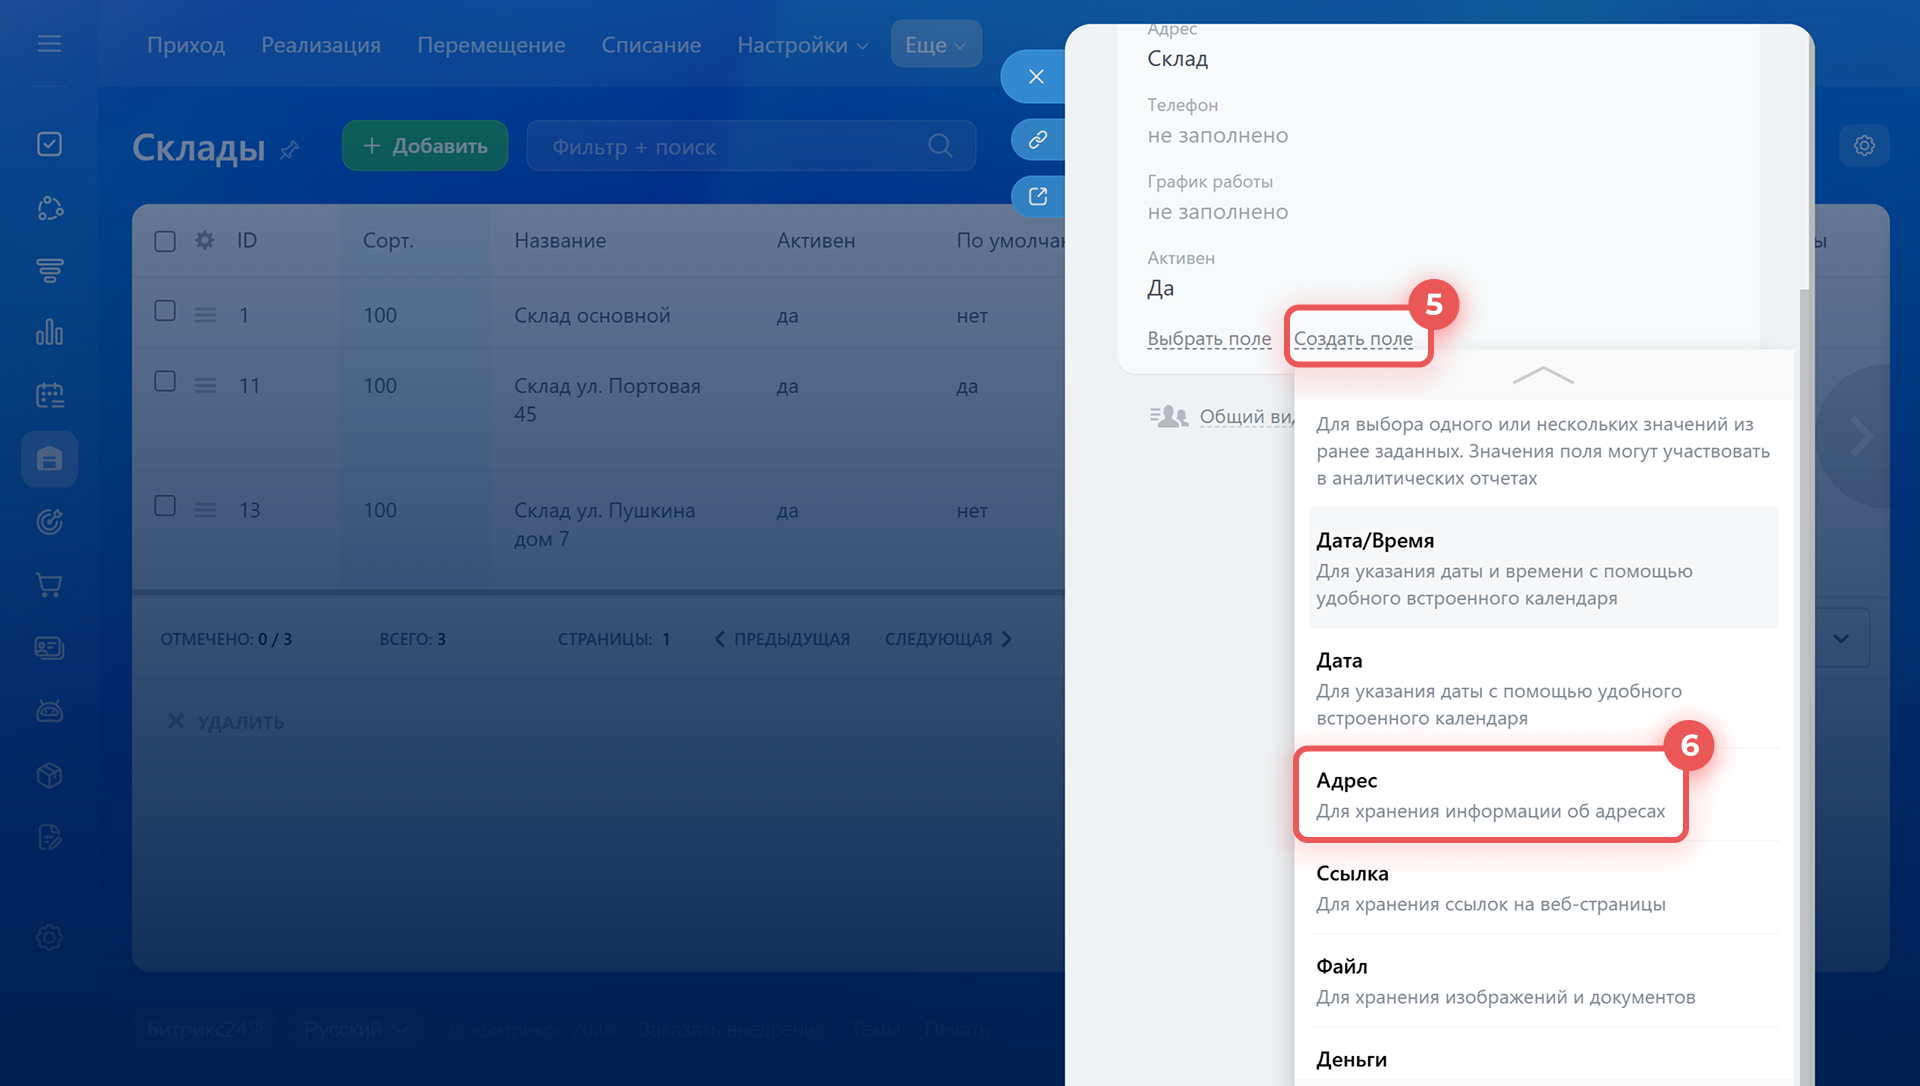Toggle the select-all header checkbox

tap(165, 241)
